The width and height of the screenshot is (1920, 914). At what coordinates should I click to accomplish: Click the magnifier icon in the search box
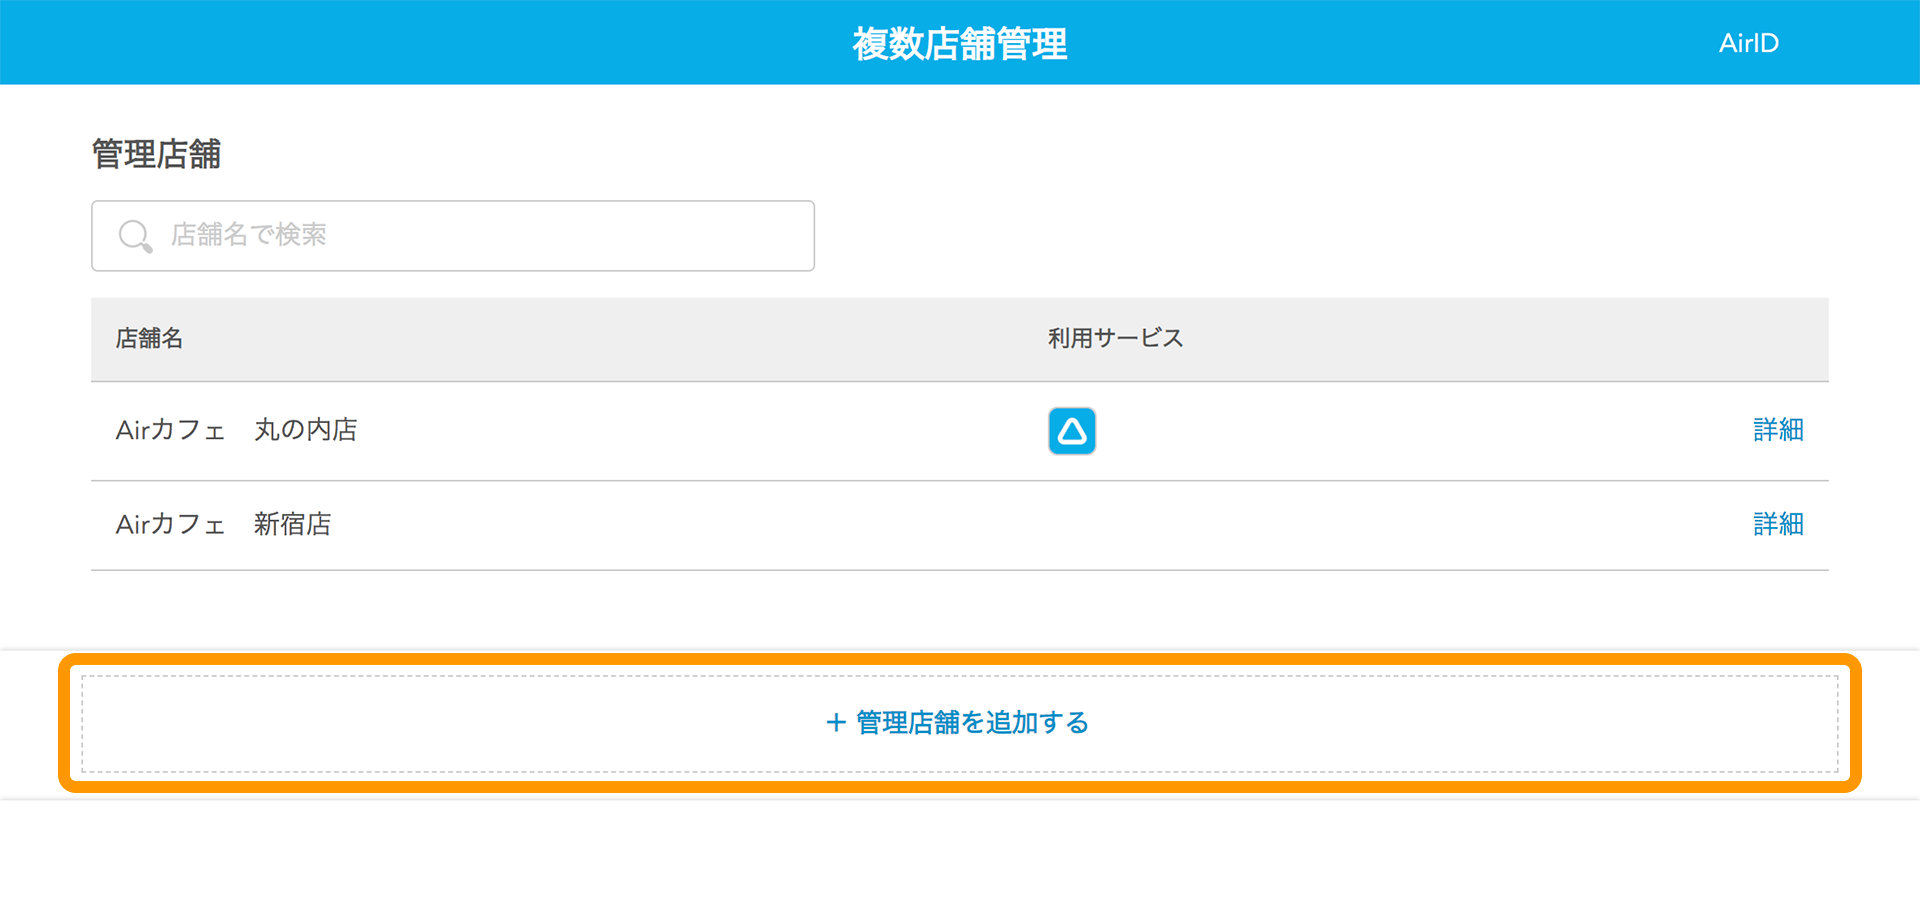pos(135,236)
